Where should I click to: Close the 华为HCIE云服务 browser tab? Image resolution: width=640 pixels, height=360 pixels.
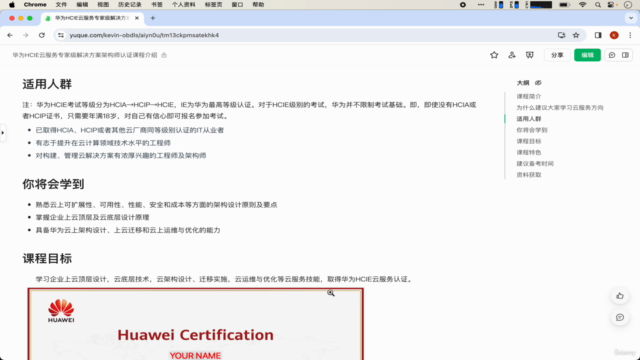pyautogui.click(x=137, y=18)
